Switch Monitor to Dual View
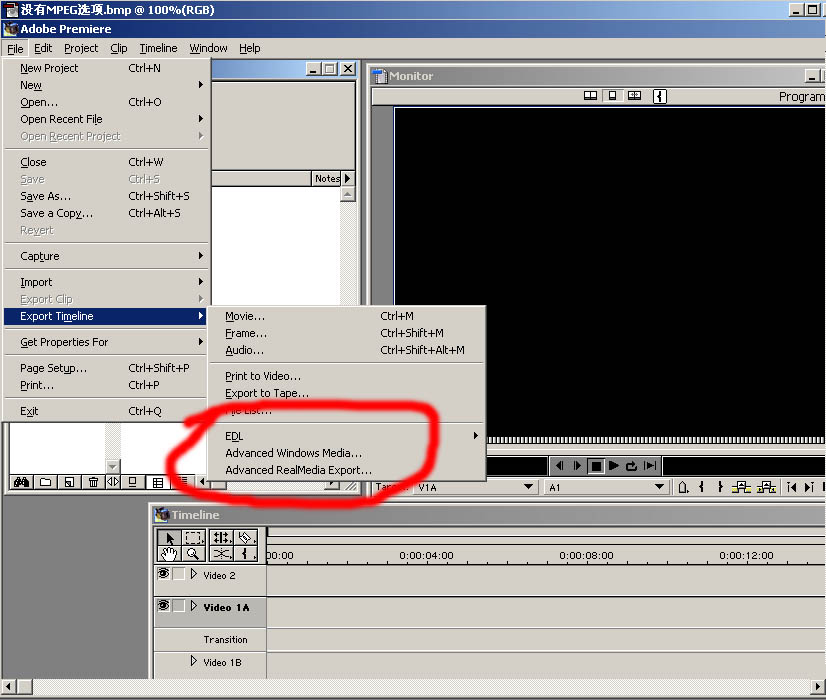Screen dimensions: 826x700 point(591,96)
